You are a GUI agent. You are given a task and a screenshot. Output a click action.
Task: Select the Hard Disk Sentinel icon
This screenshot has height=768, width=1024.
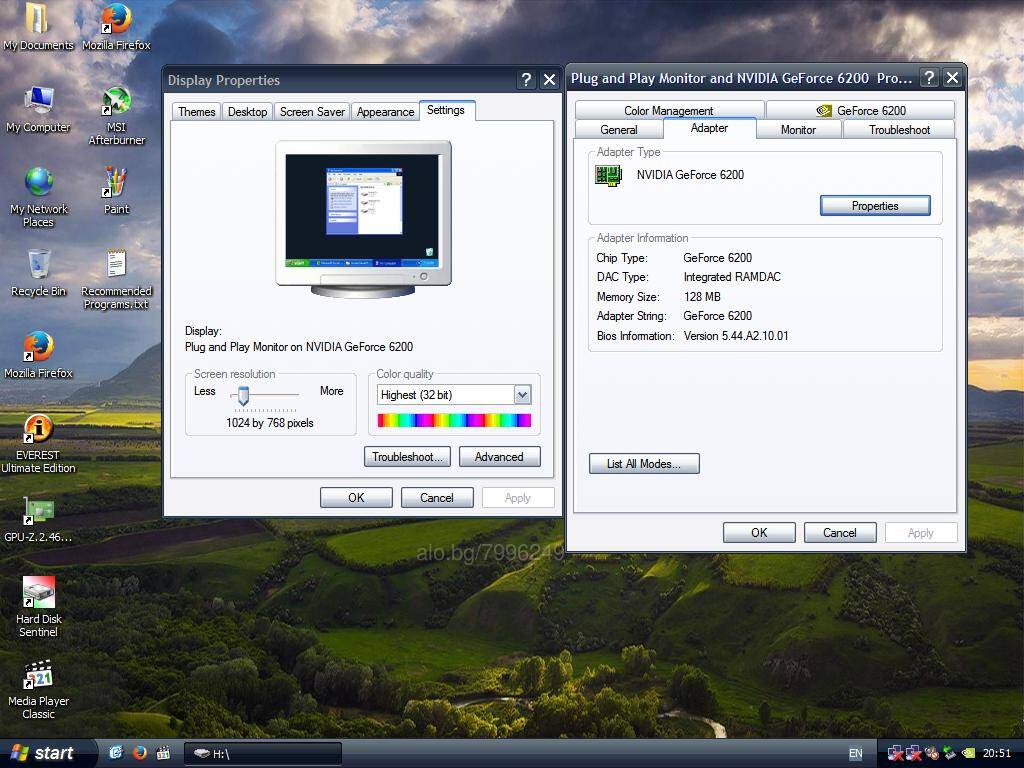38,594
